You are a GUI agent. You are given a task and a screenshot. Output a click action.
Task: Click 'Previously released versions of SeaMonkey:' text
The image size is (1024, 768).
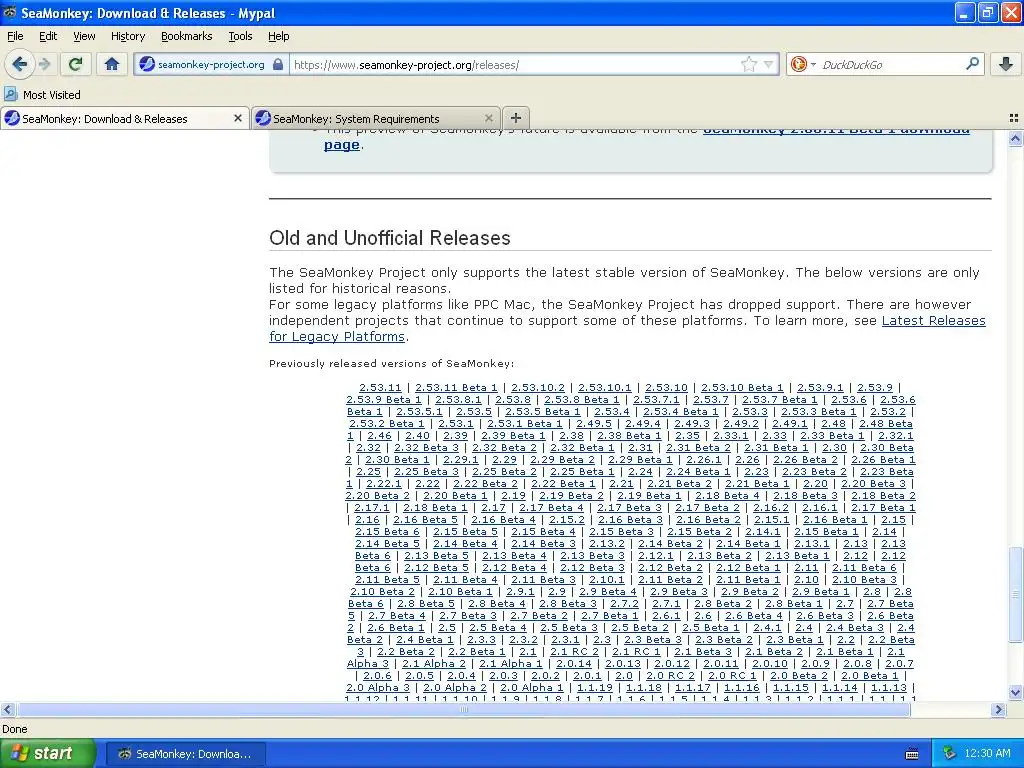point(391,364)
